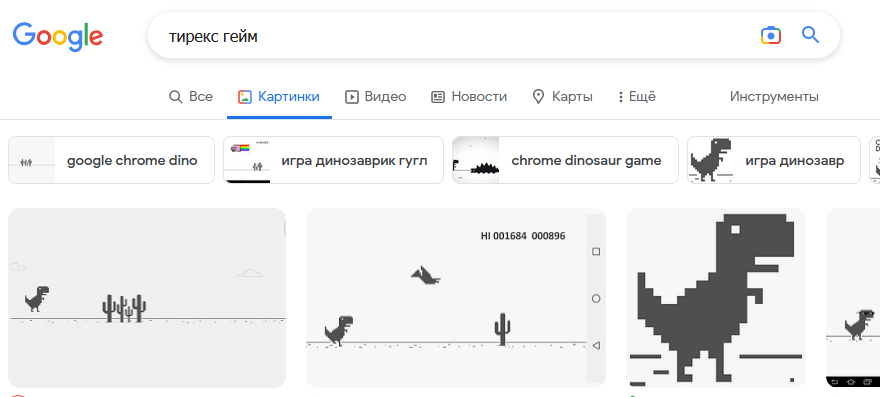Click the Google logo
This screenshot has width=880, height=397.
tap(58, 36)
